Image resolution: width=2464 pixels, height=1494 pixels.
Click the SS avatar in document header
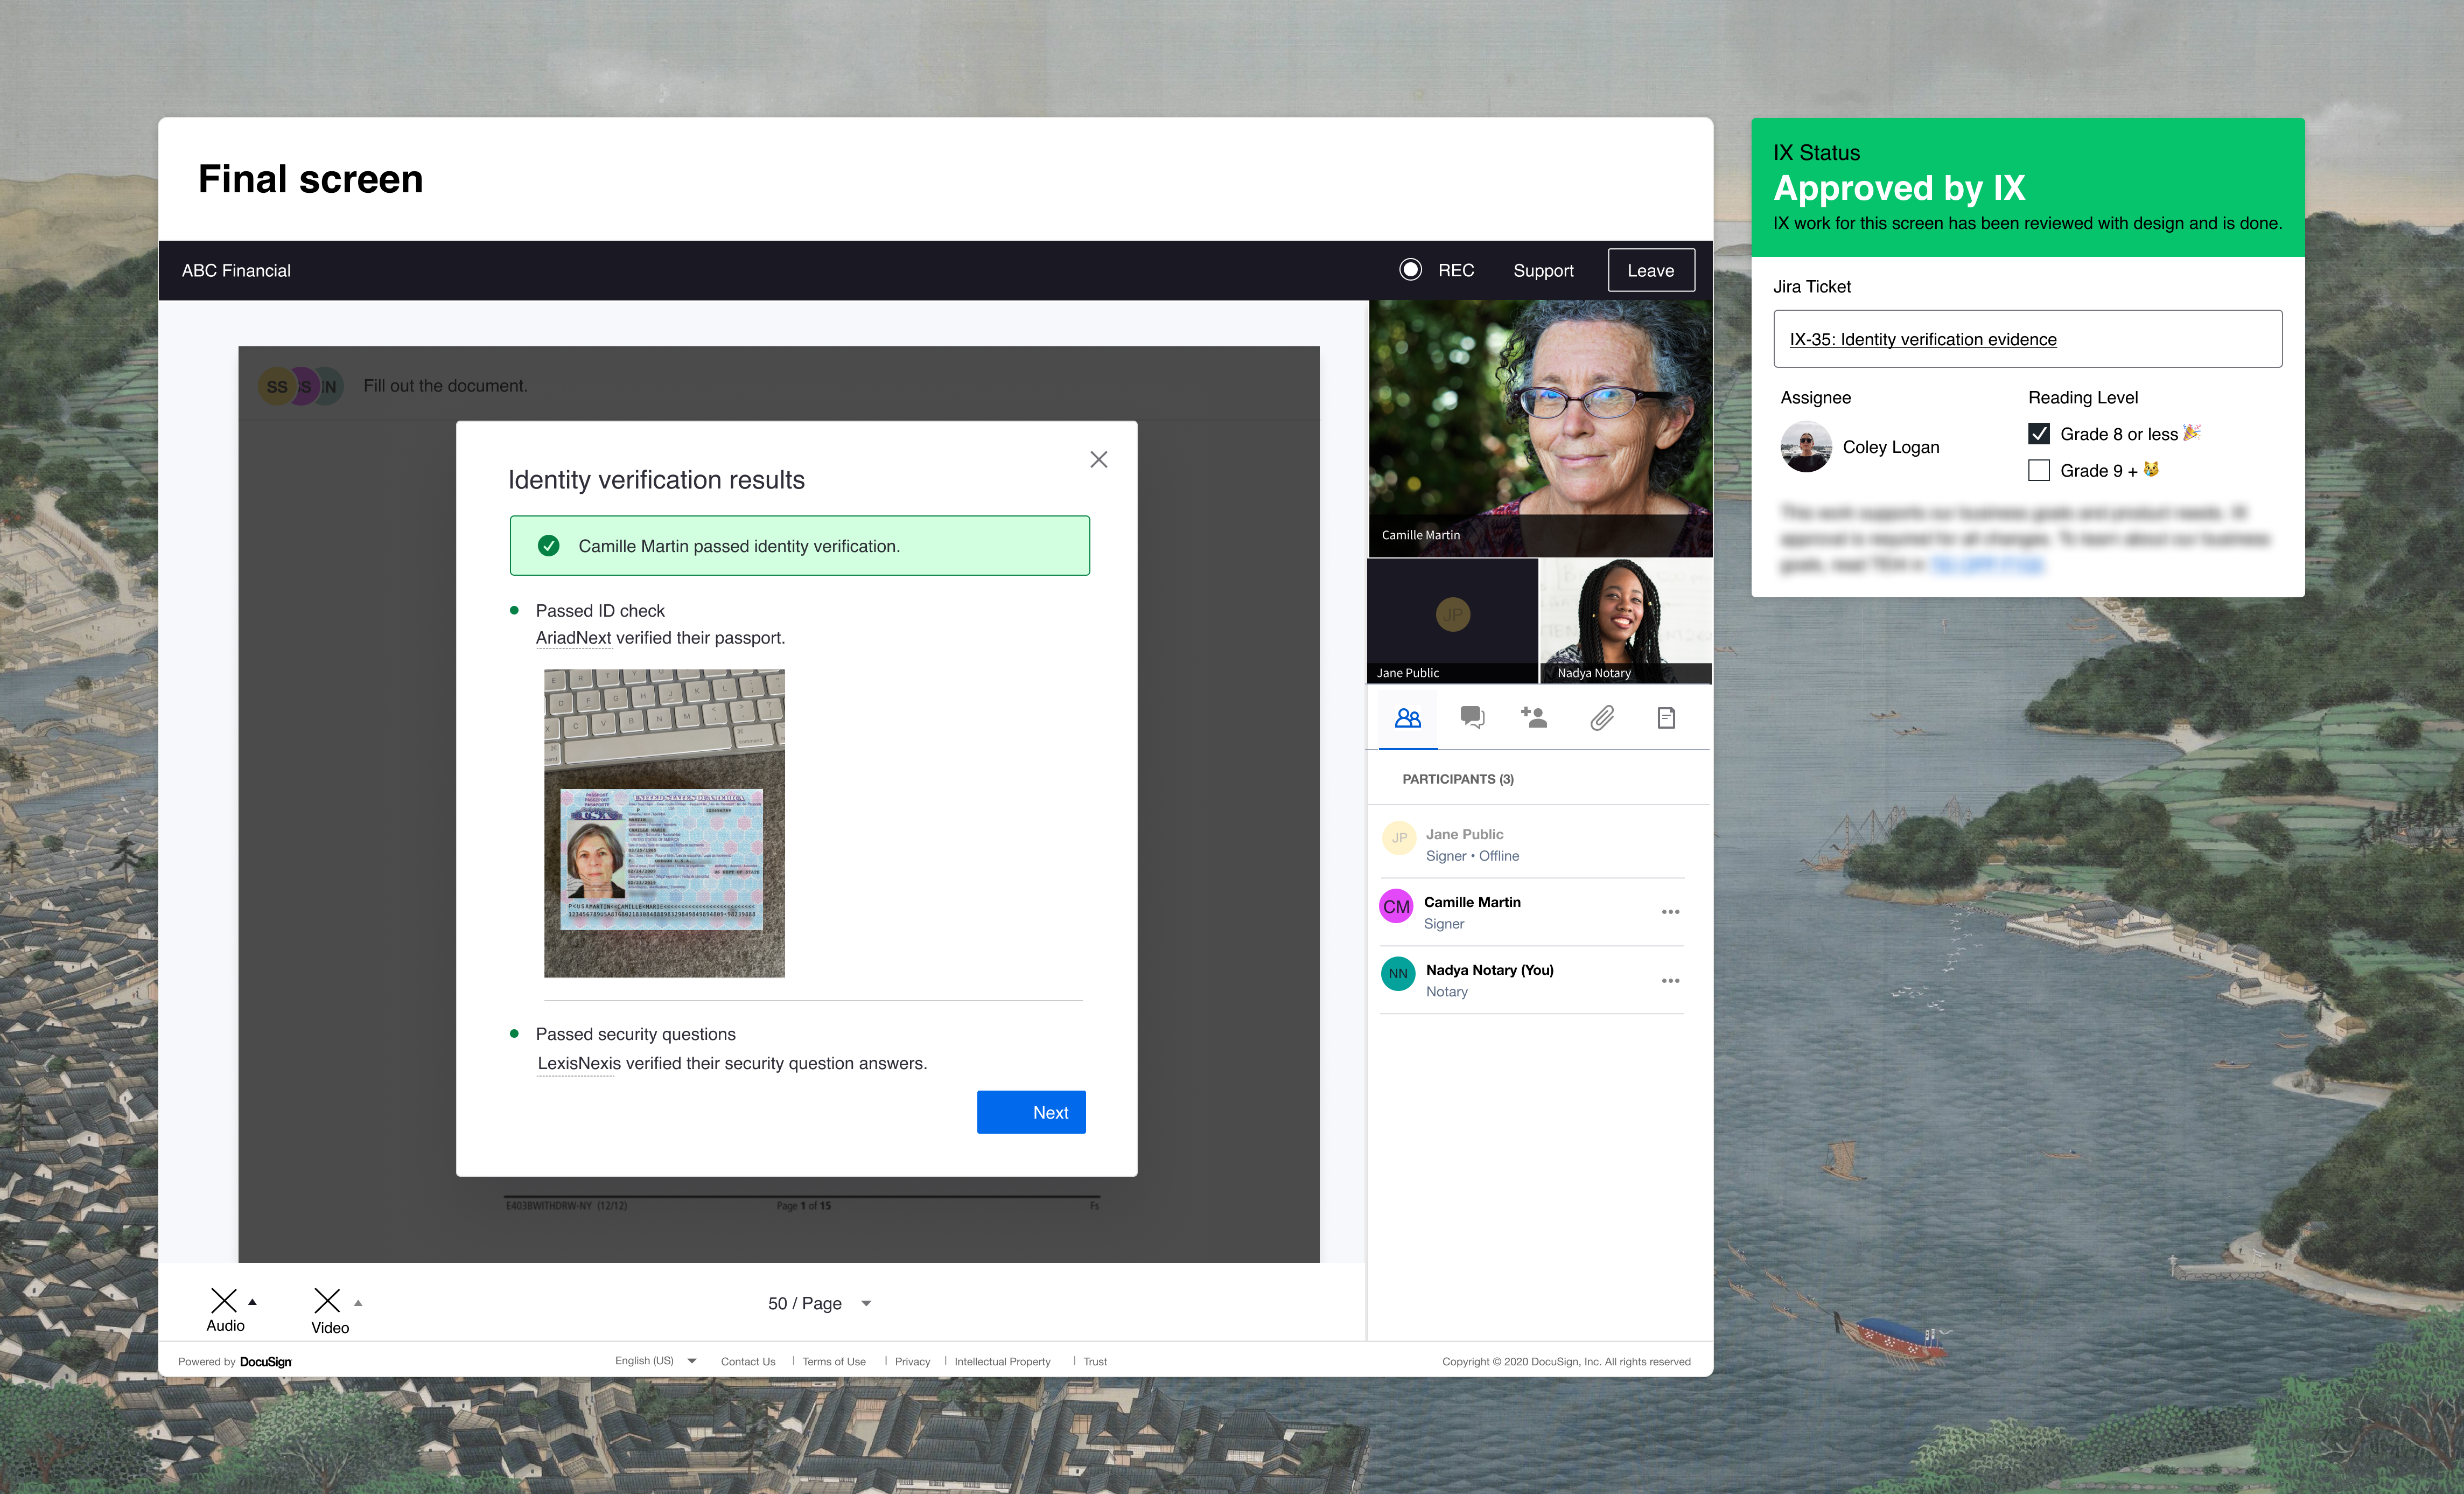click(x=277, y=386)
